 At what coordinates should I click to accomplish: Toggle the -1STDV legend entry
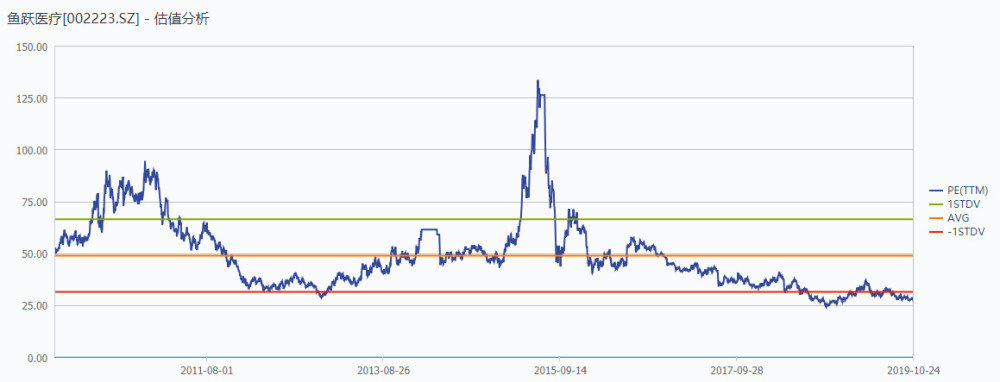[957, 232]
